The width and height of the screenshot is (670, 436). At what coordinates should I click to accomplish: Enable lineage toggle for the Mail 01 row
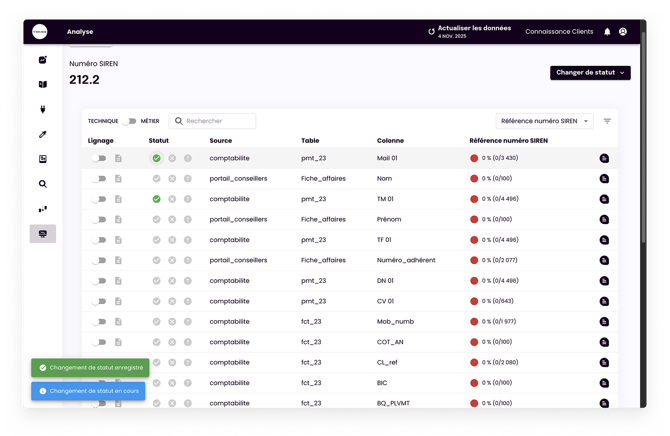(x=99, y=158)
